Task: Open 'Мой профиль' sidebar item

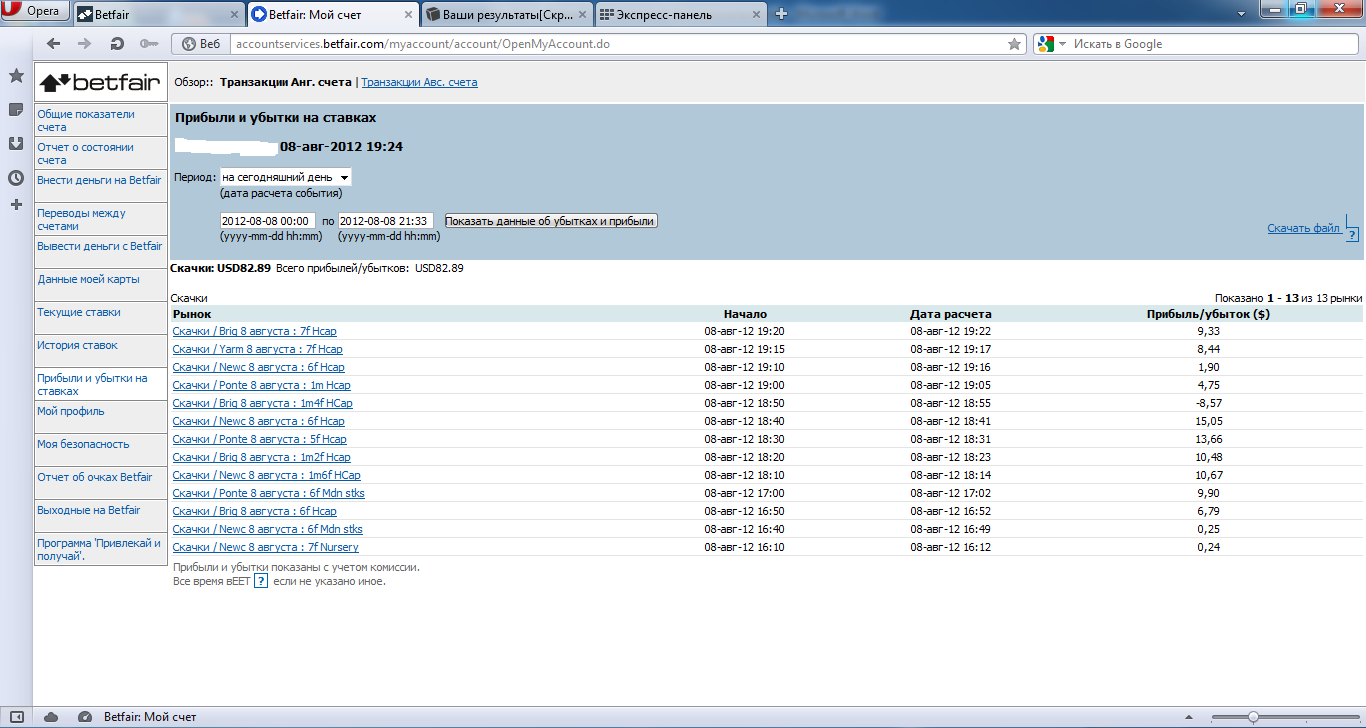Action: 100,417
